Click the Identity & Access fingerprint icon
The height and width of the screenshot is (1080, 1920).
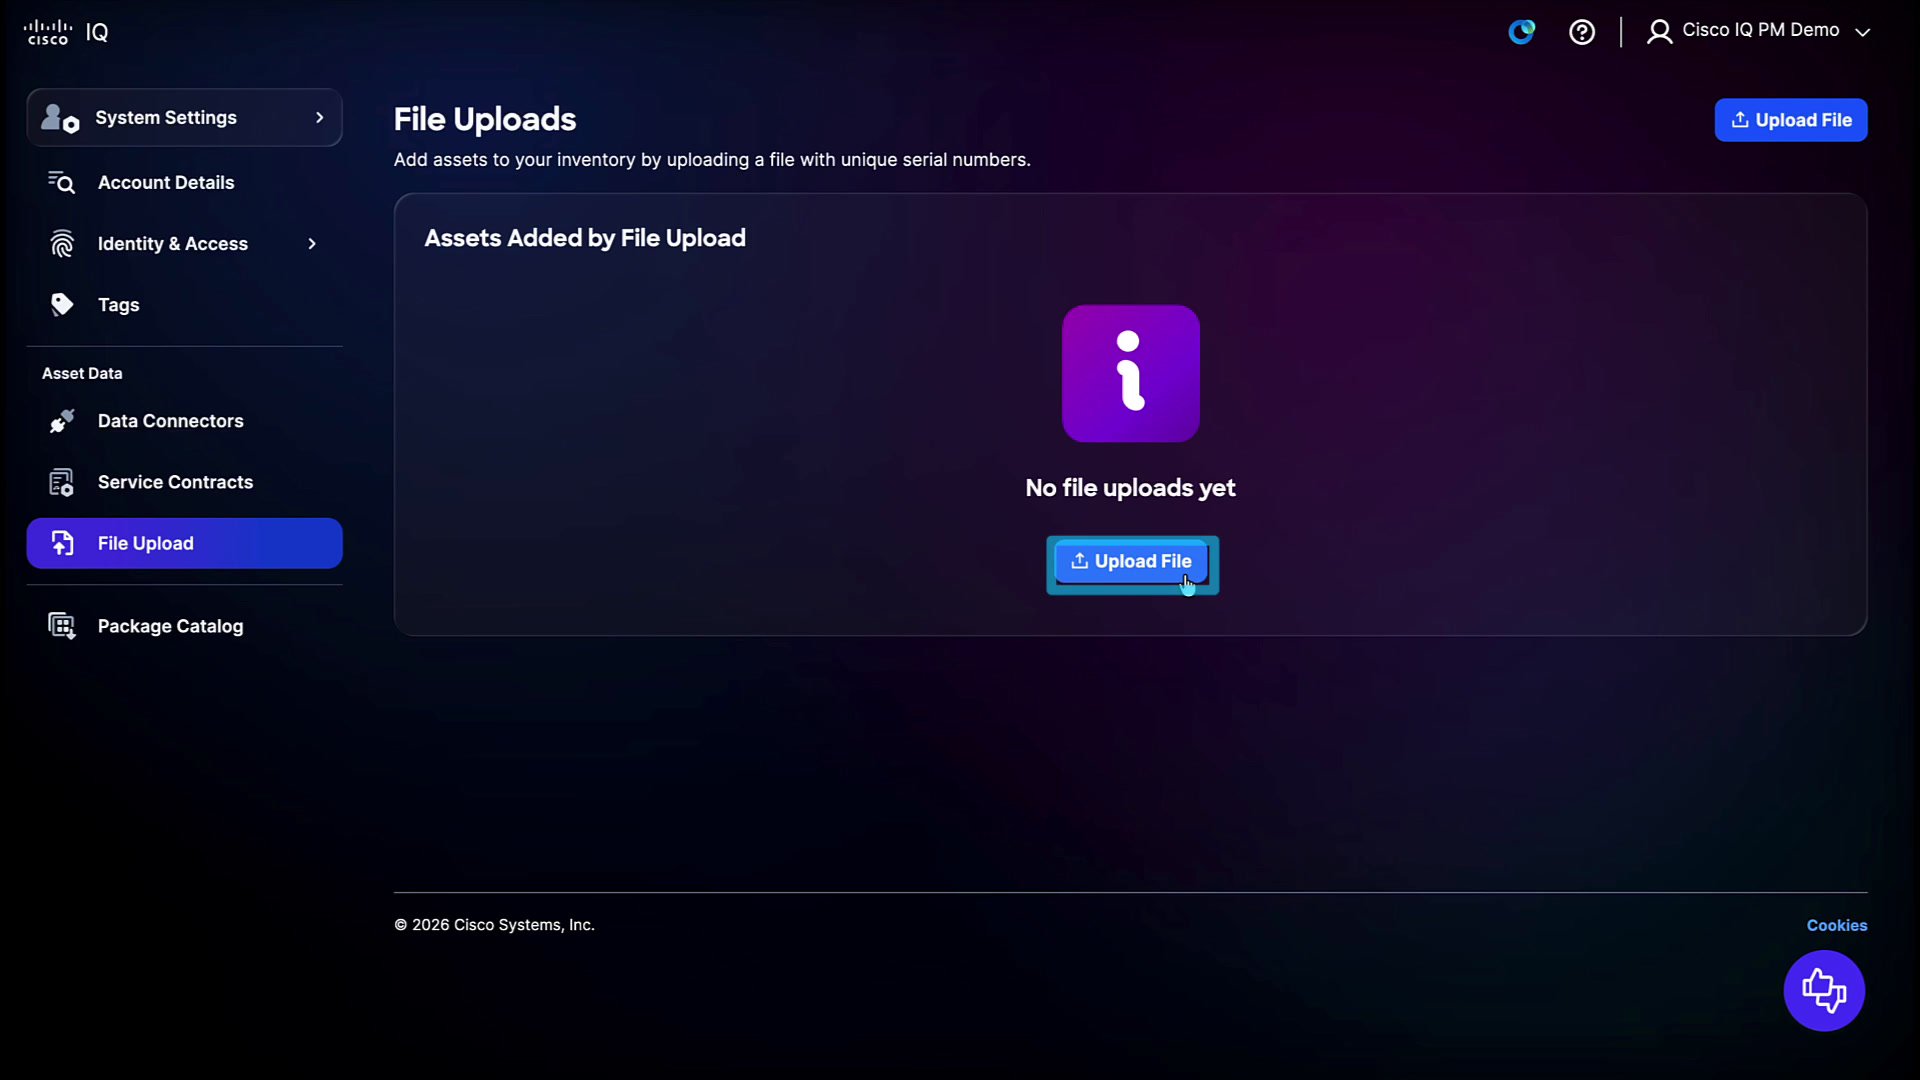62,243
